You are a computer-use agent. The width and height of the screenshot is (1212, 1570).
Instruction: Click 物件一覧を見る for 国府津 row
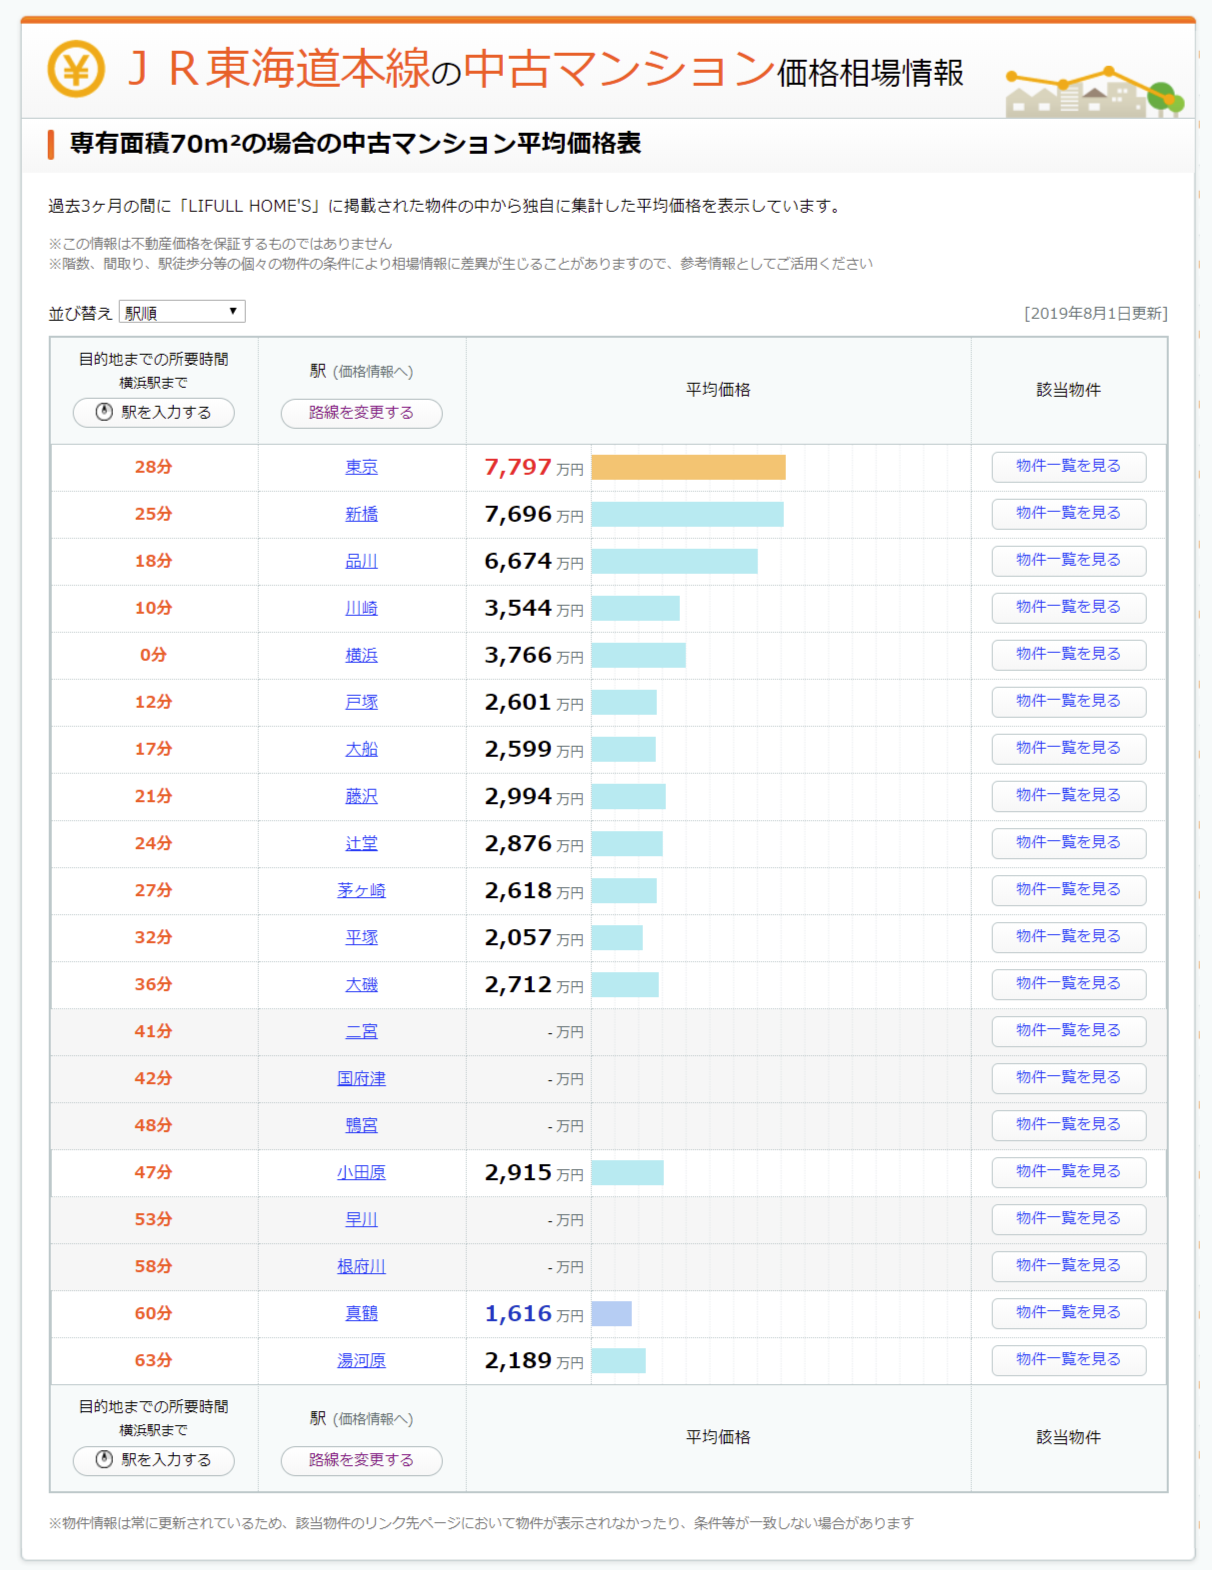click(1069, 1078)
